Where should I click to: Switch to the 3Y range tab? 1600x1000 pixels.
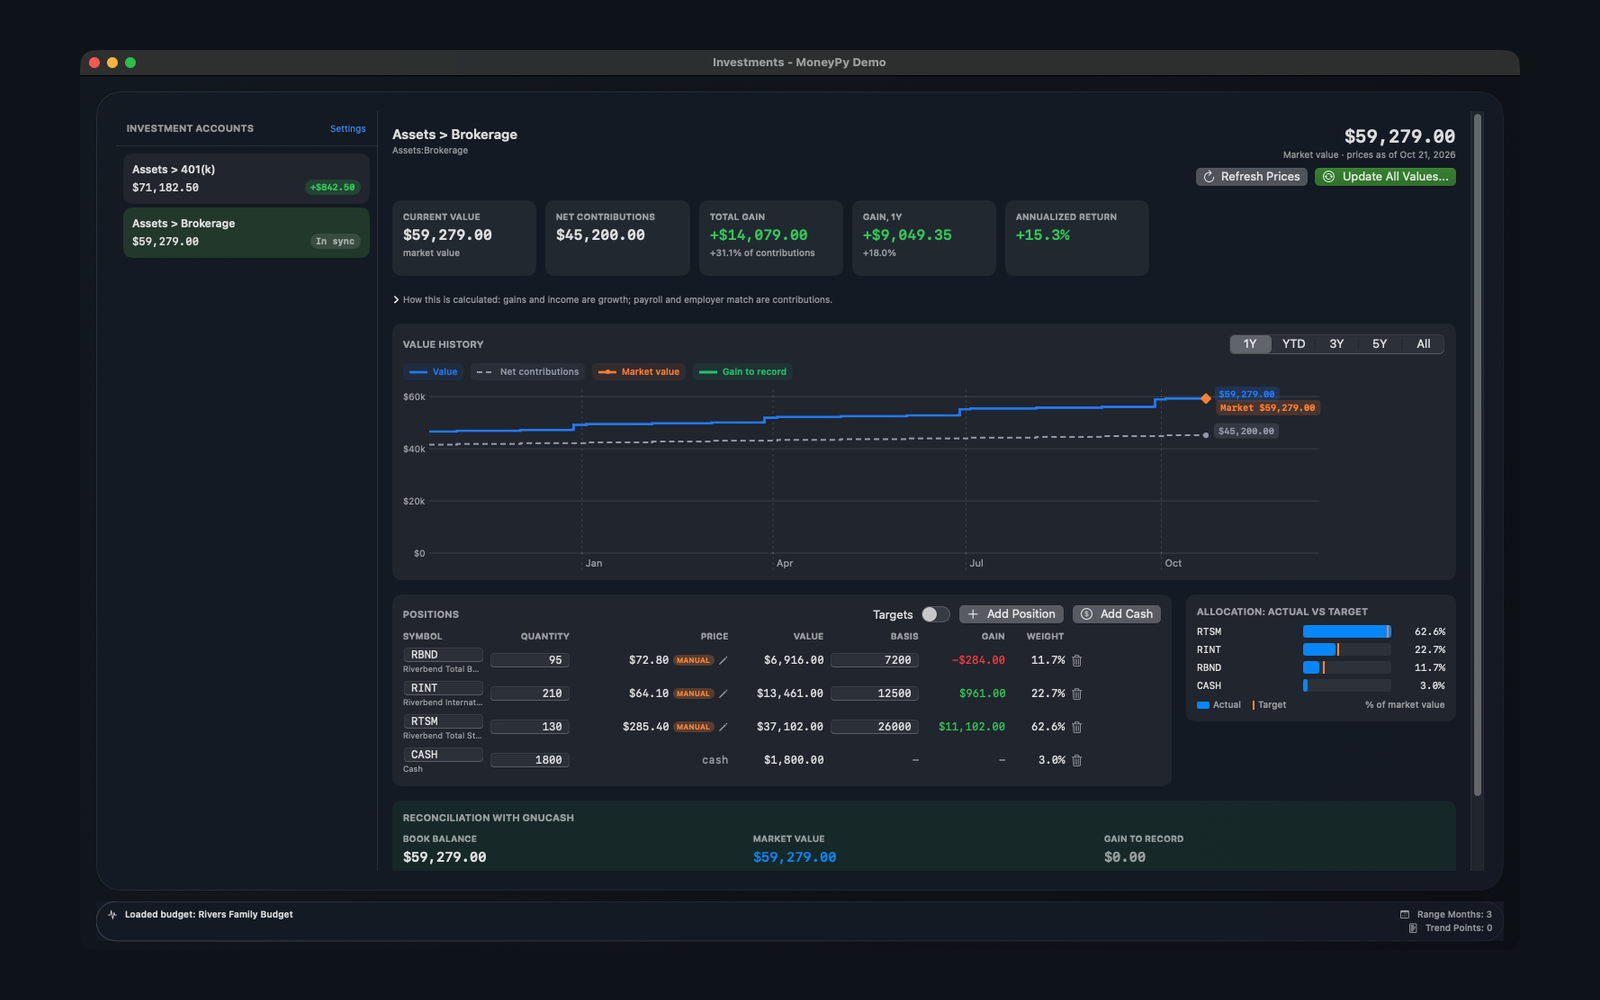tap(1336, 344)
